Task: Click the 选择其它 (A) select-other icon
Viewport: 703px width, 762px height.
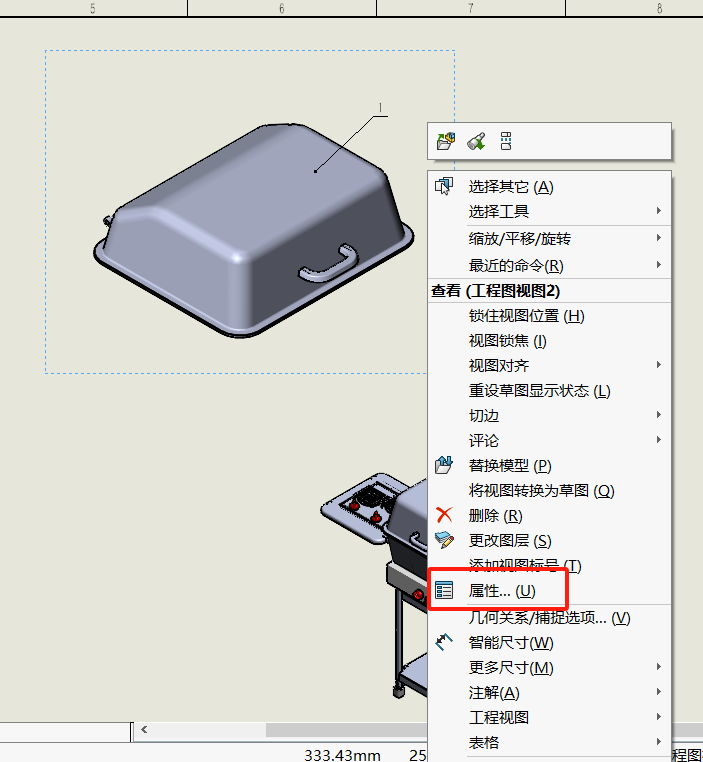Action: 444,186
